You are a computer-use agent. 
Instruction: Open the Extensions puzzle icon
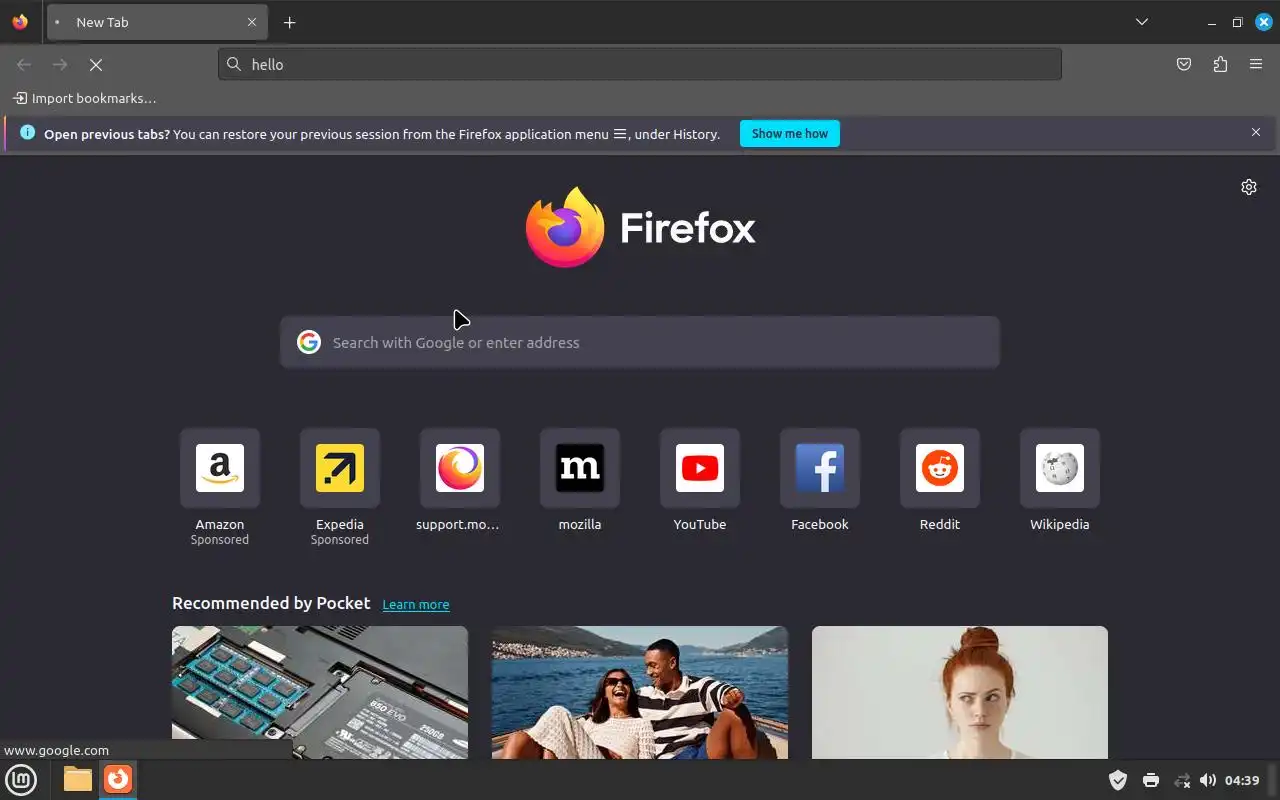(x=1220, y=64)
